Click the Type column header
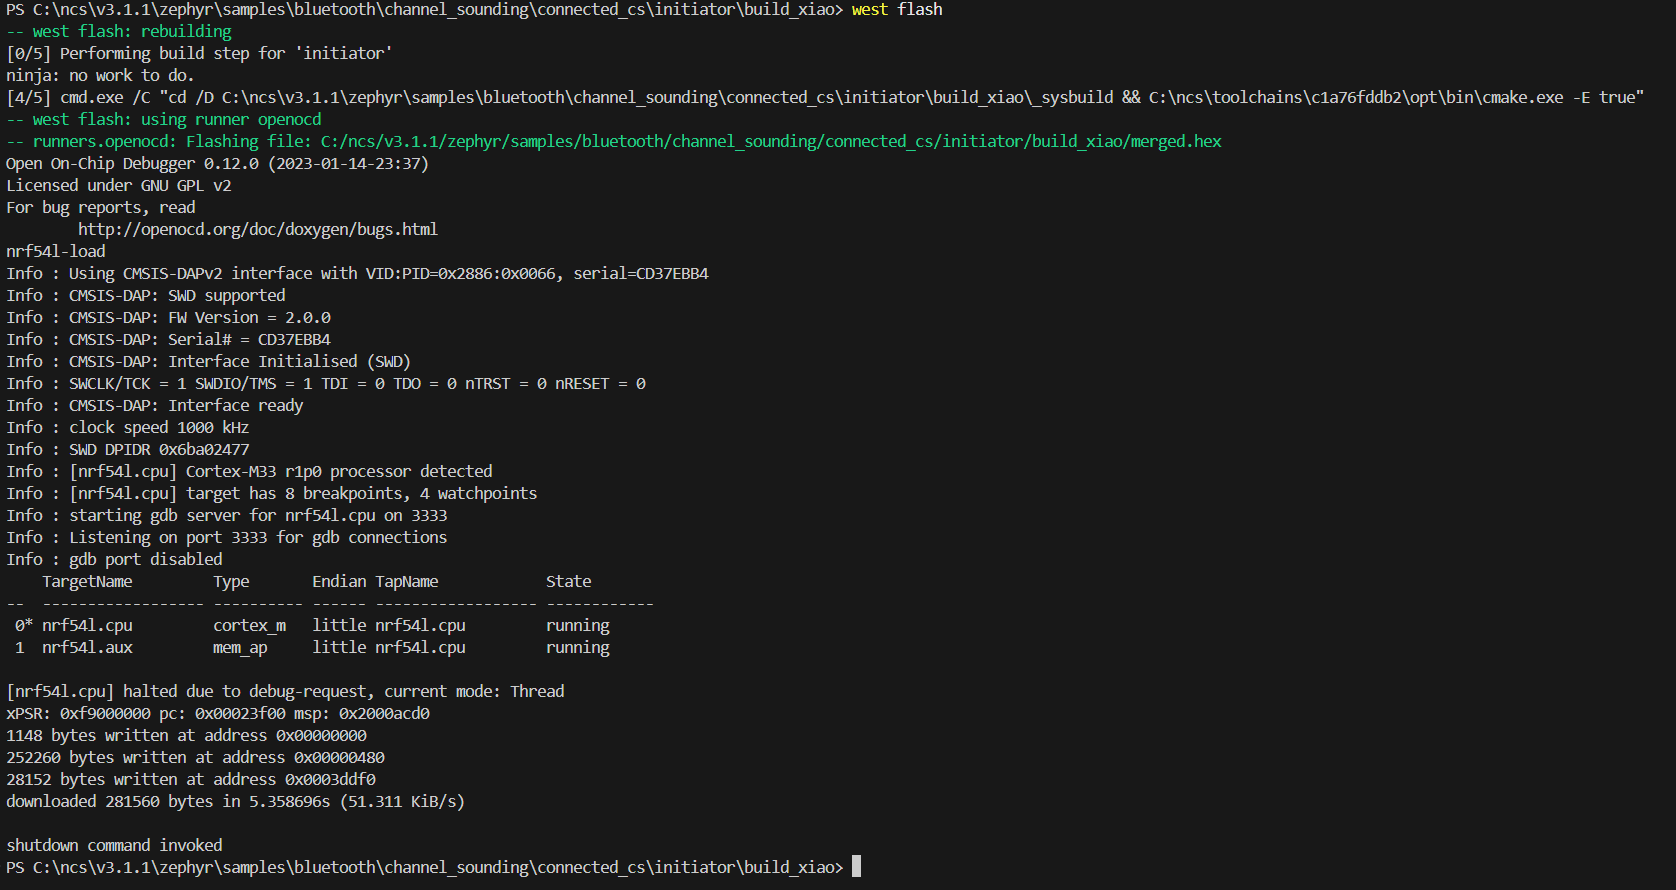Viewport: 1676px width, 890px height. click(x=231, y=581)
